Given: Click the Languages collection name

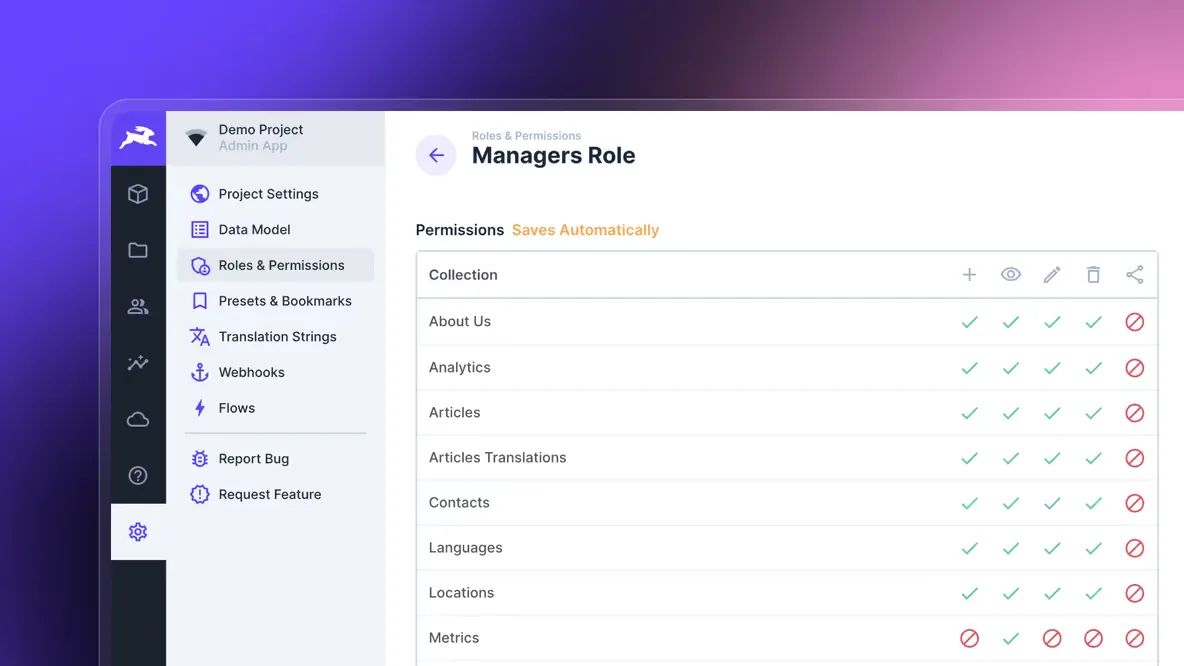Looking at the screenshot, I should pyautogui.click(x=465, y=548).
